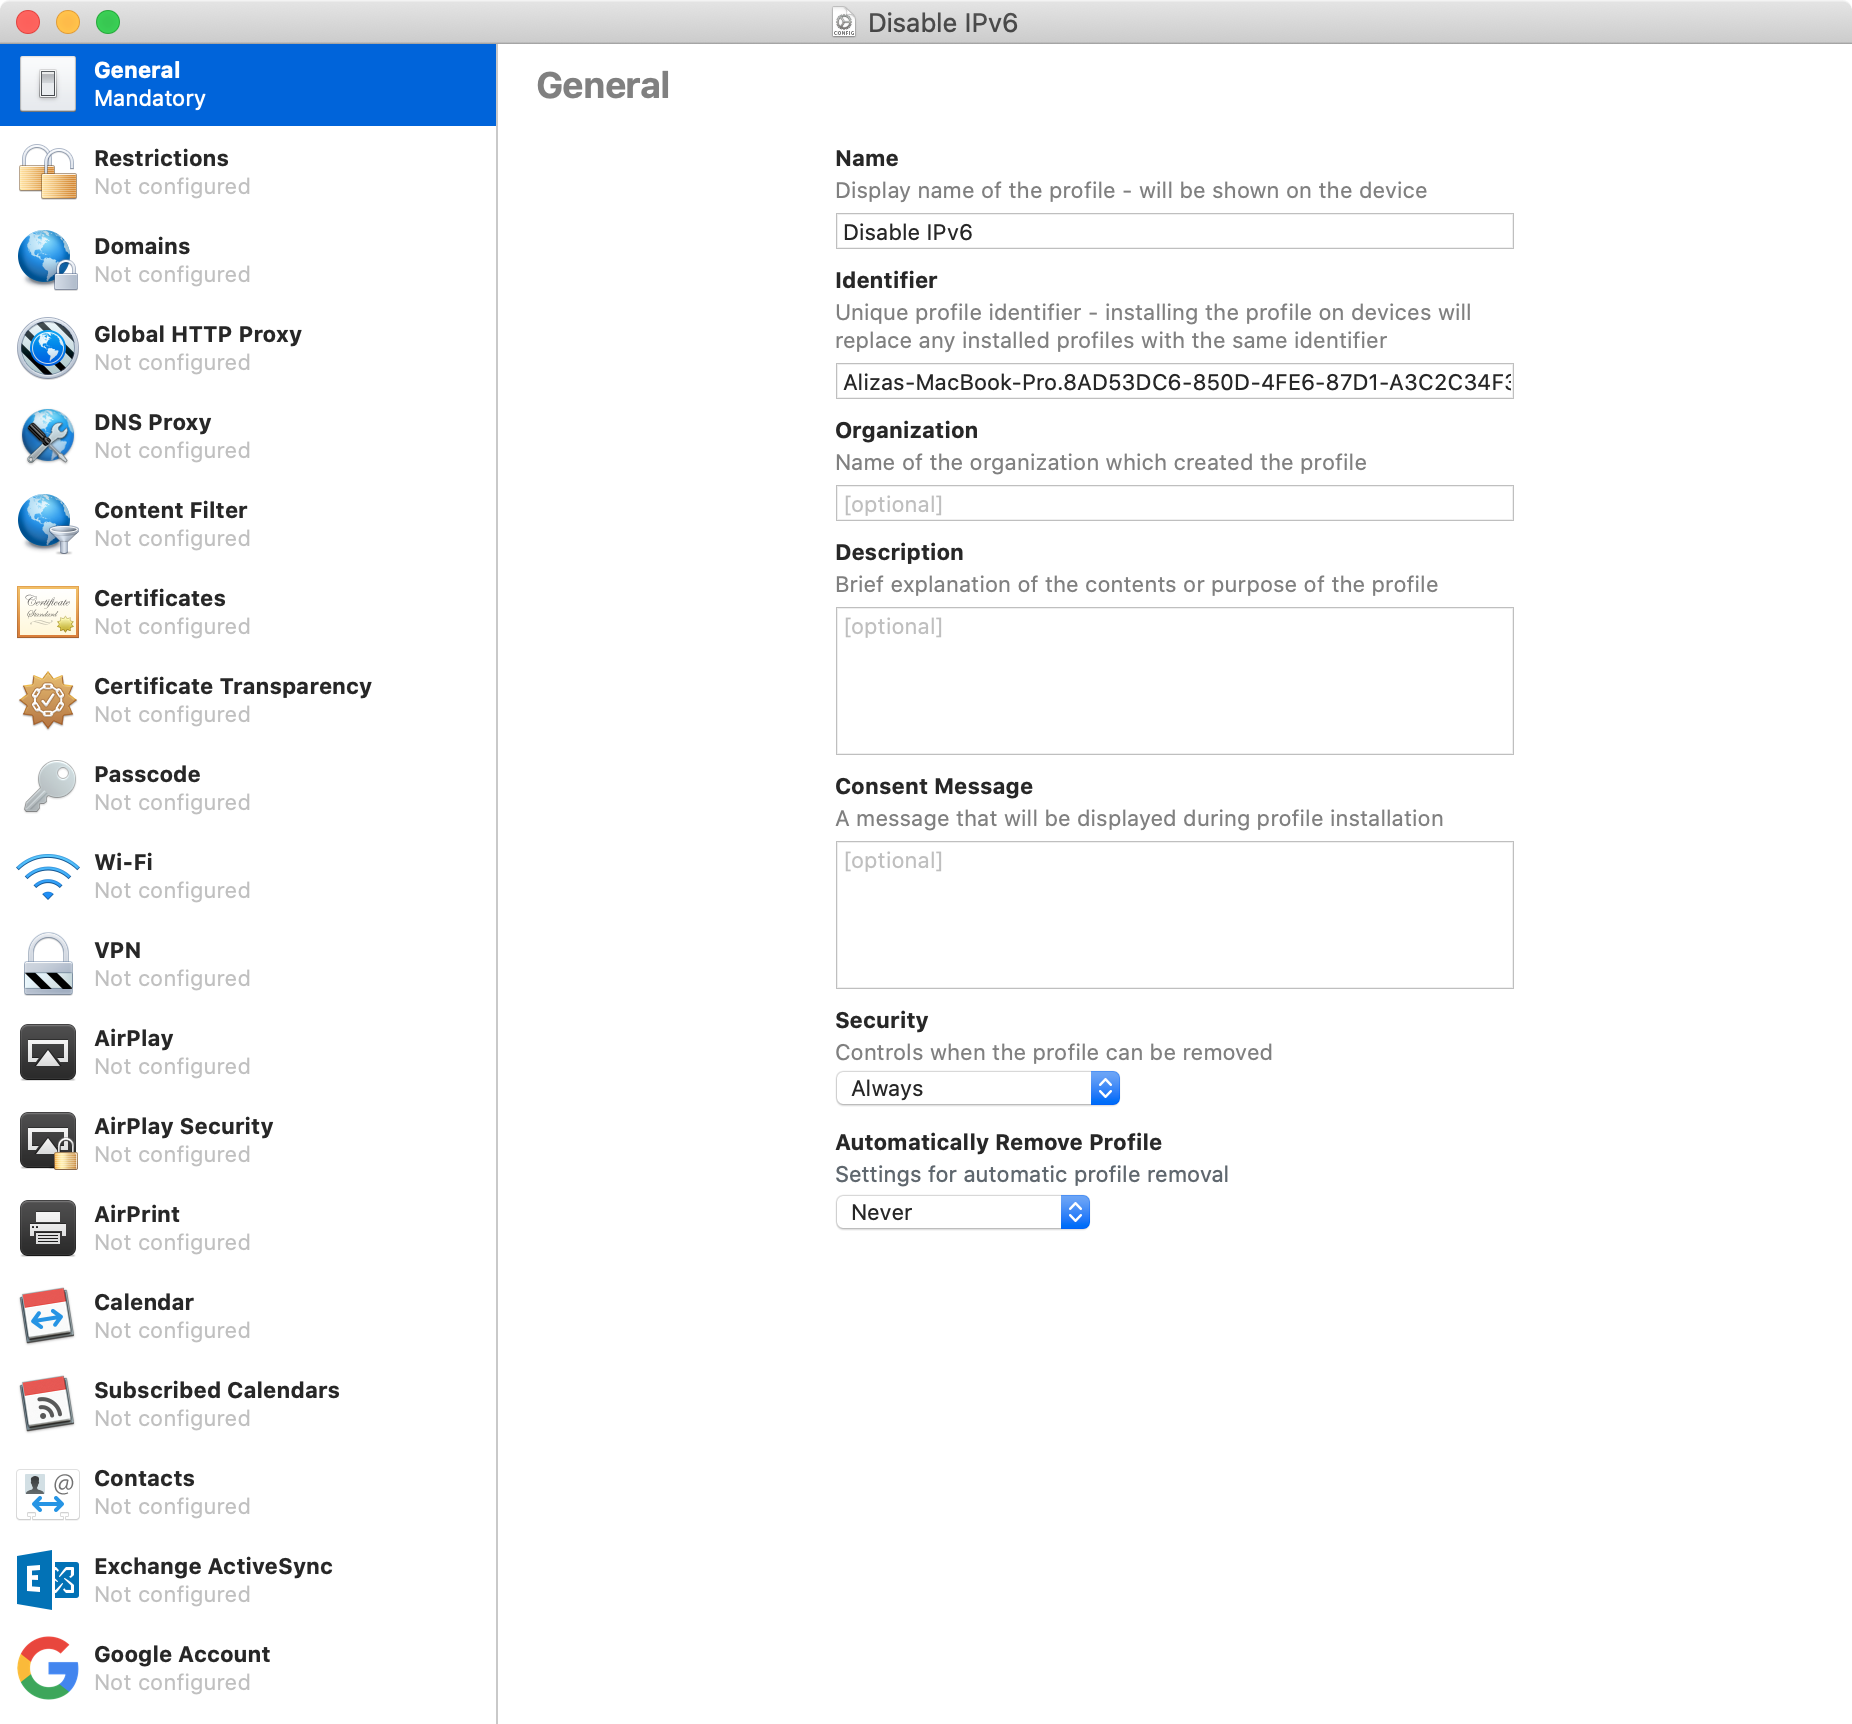The height and width of the screenshot is (1724, 1852).
Task: Open the Restrictions padlock icon
Action: [47, 172]
